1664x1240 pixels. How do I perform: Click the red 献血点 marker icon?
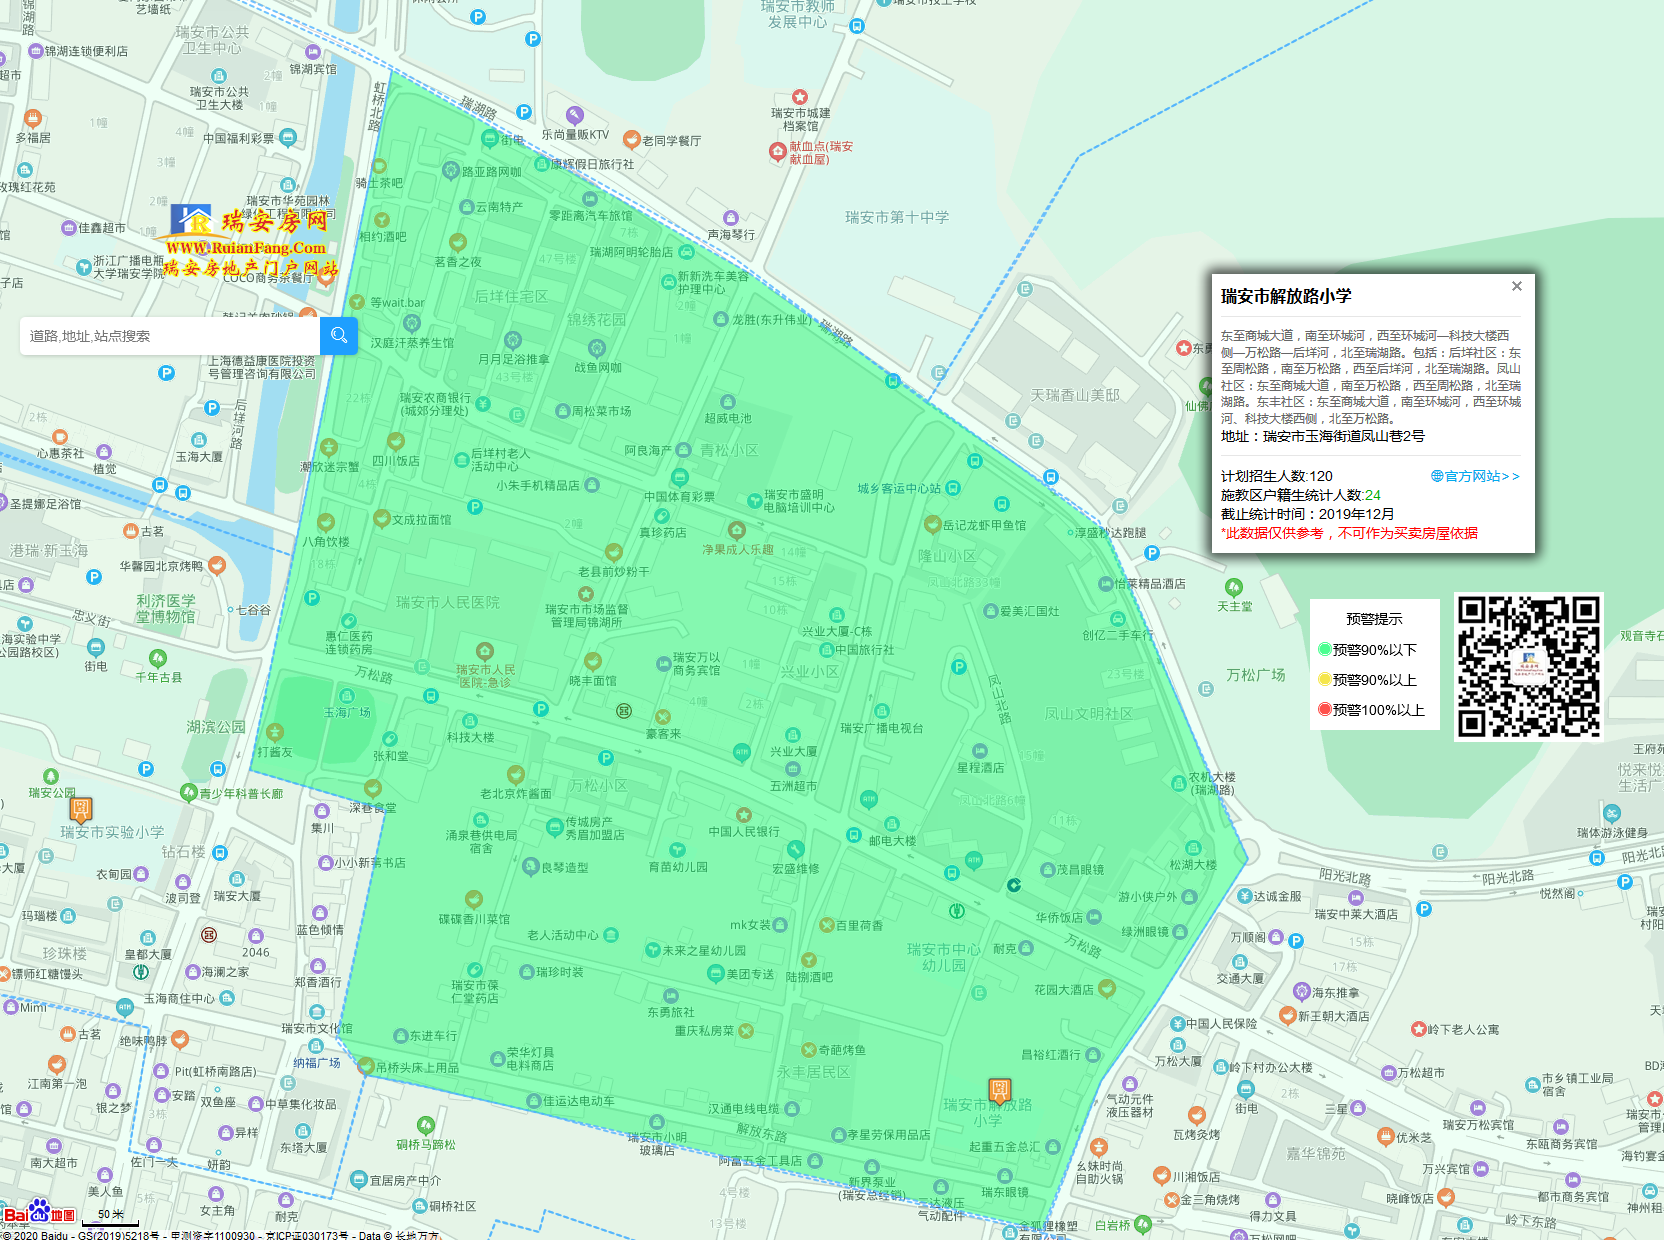click(x=777, y=152)
